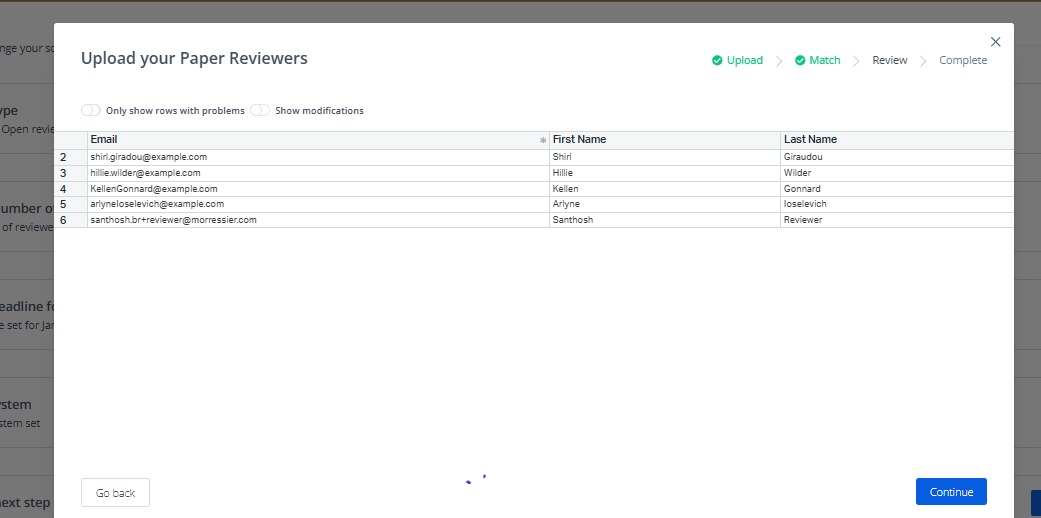
Task: Select the First Name column header
Action: point(664,140)
